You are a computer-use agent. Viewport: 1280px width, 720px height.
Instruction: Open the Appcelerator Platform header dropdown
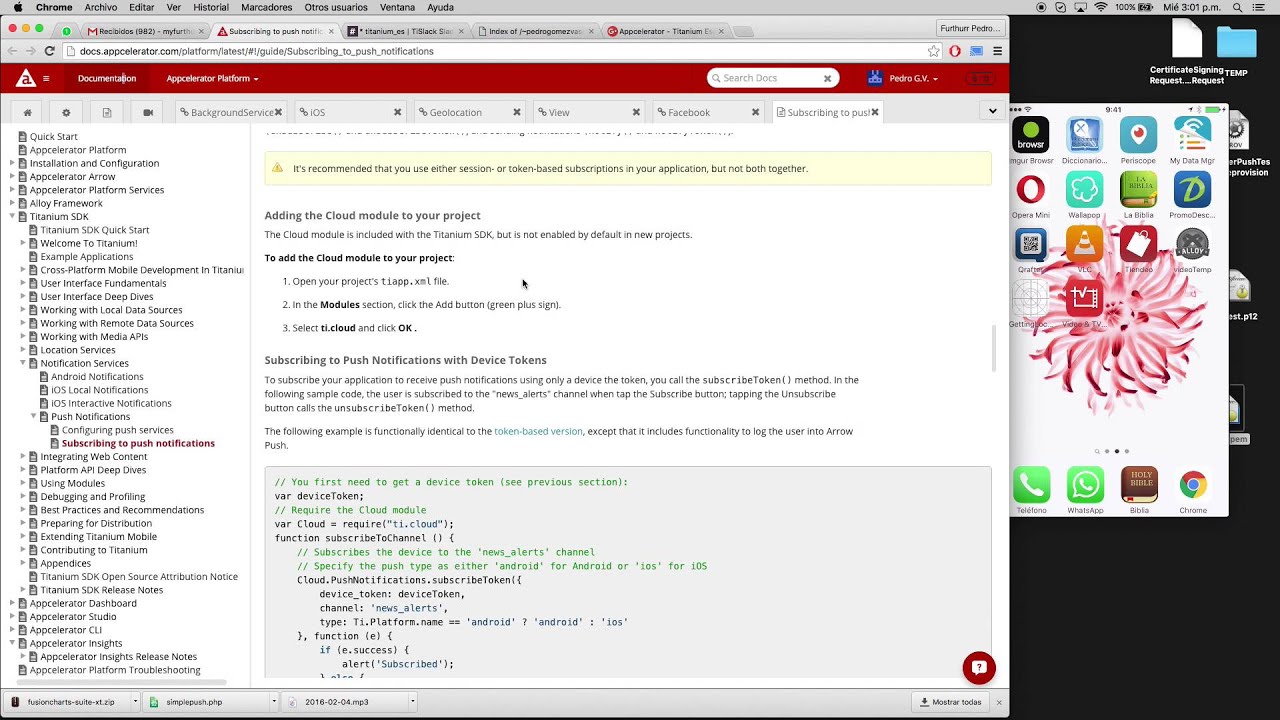(x=212, y=78)
